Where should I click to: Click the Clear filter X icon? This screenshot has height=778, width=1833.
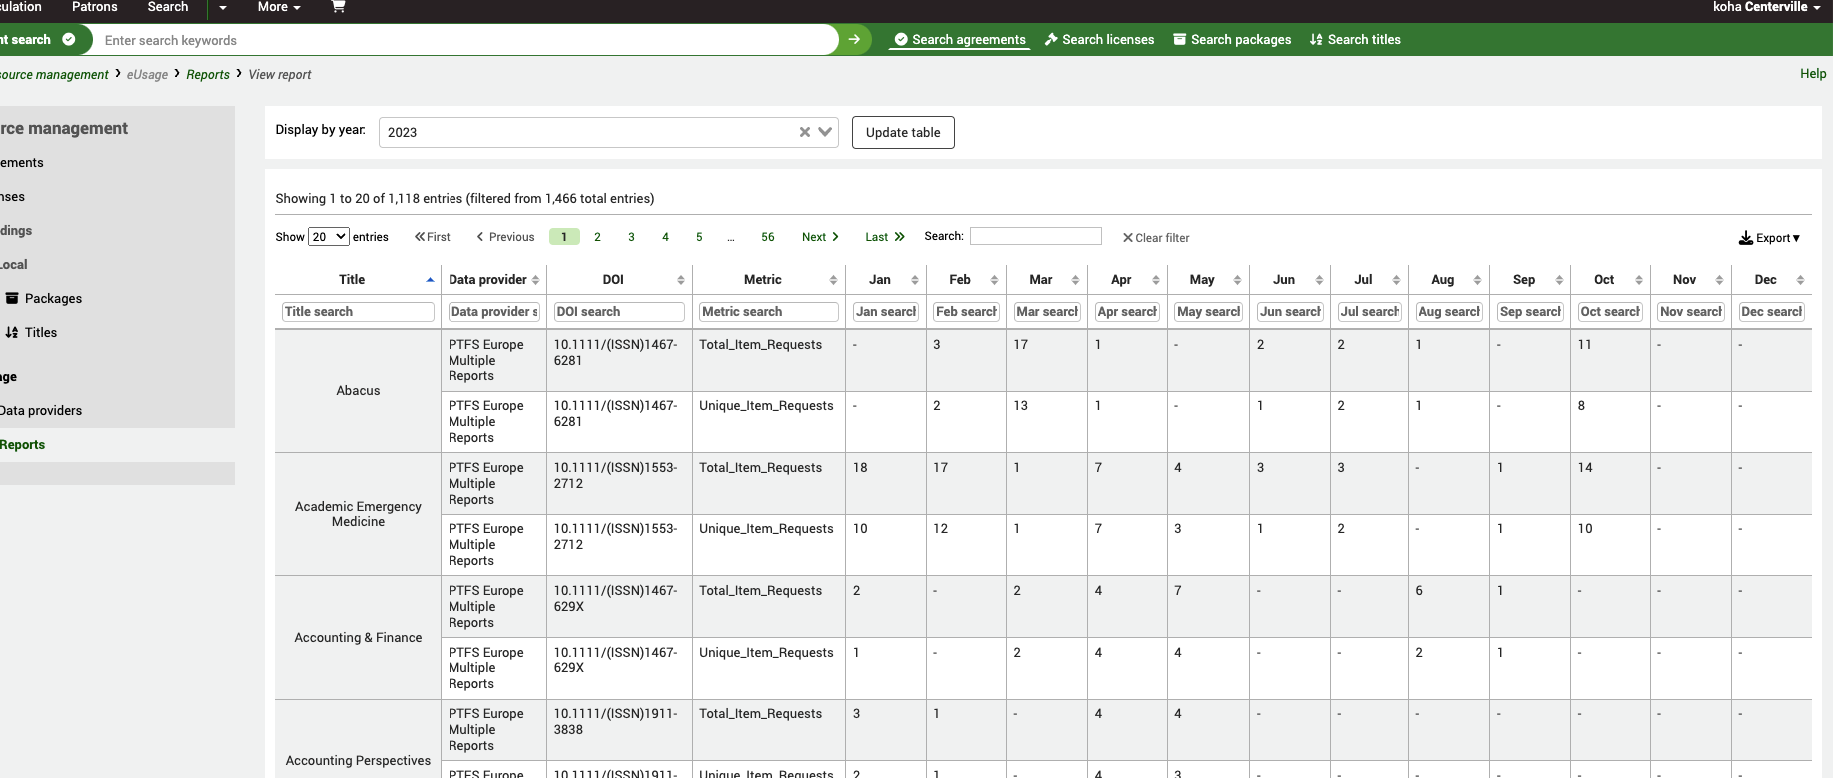click(x=1127, y=238)
